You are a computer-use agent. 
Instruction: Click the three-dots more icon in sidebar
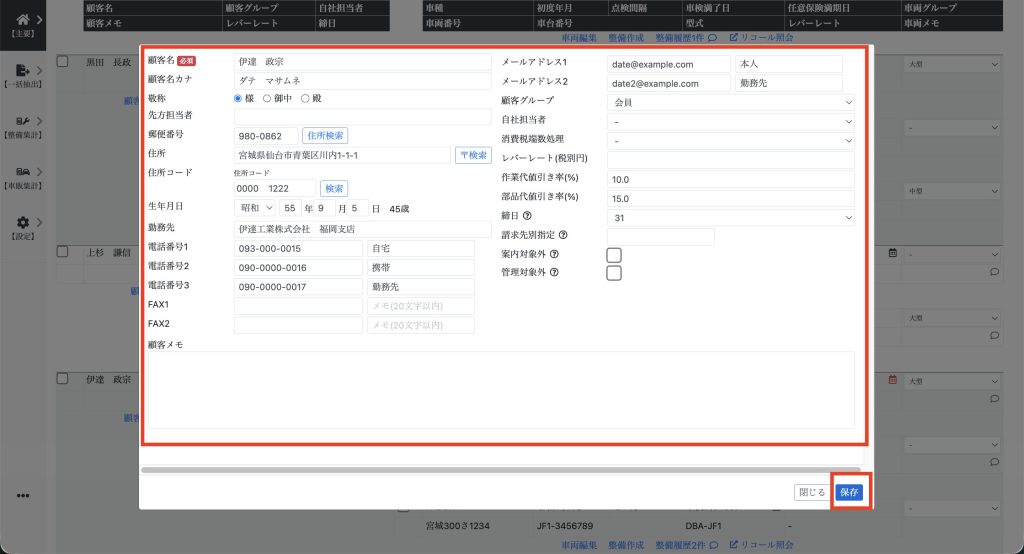pyautogui.click(x=23, y=495)
